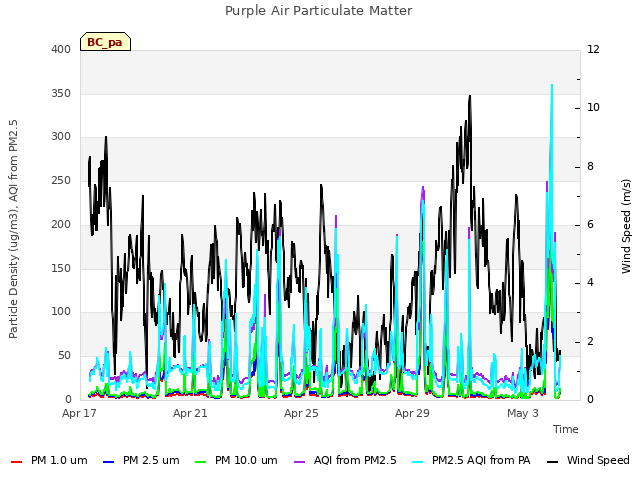
Task: Click the 200 left axis tick label
Action: tap(61, 224)
